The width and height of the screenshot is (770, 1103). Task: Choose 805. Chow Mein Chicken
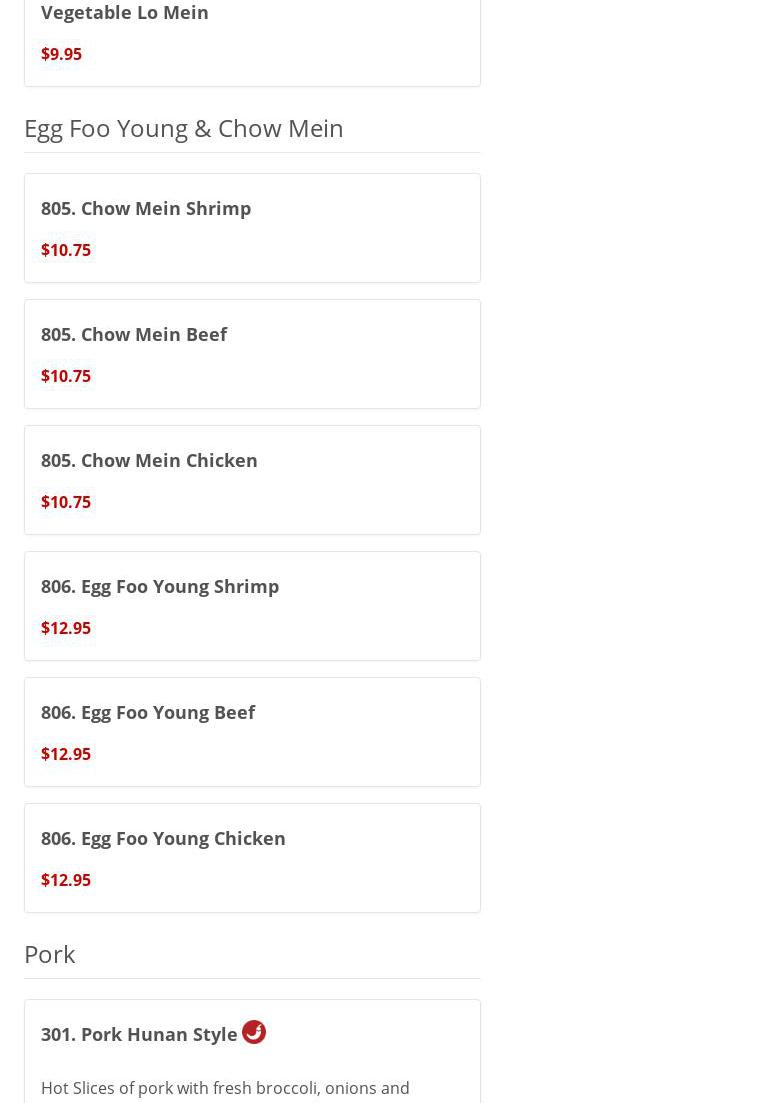coord(149,460)
